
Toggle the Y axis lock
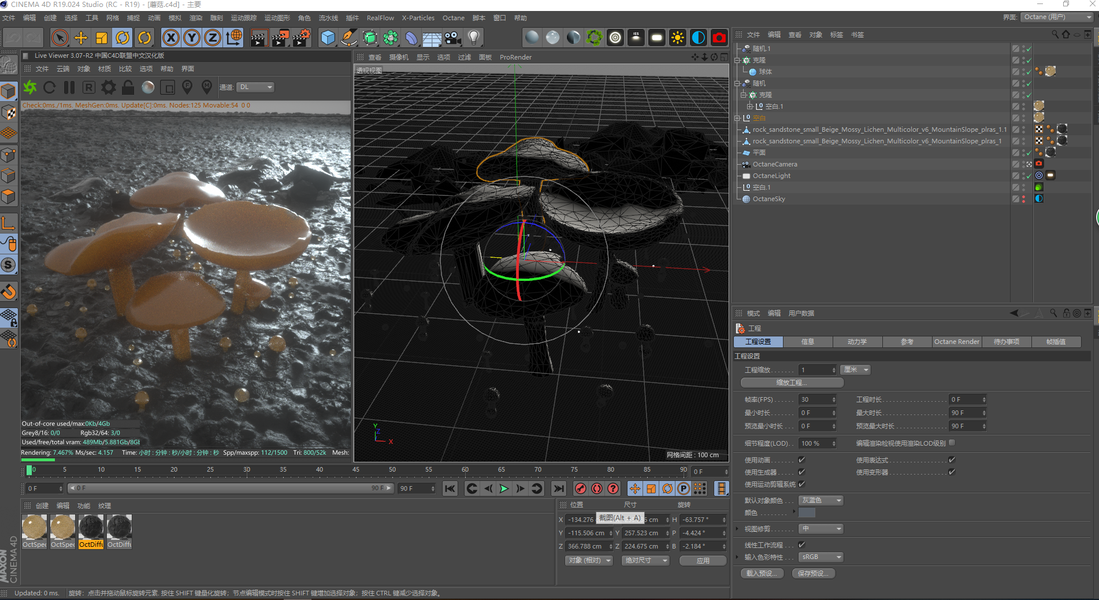pos(192,37)
